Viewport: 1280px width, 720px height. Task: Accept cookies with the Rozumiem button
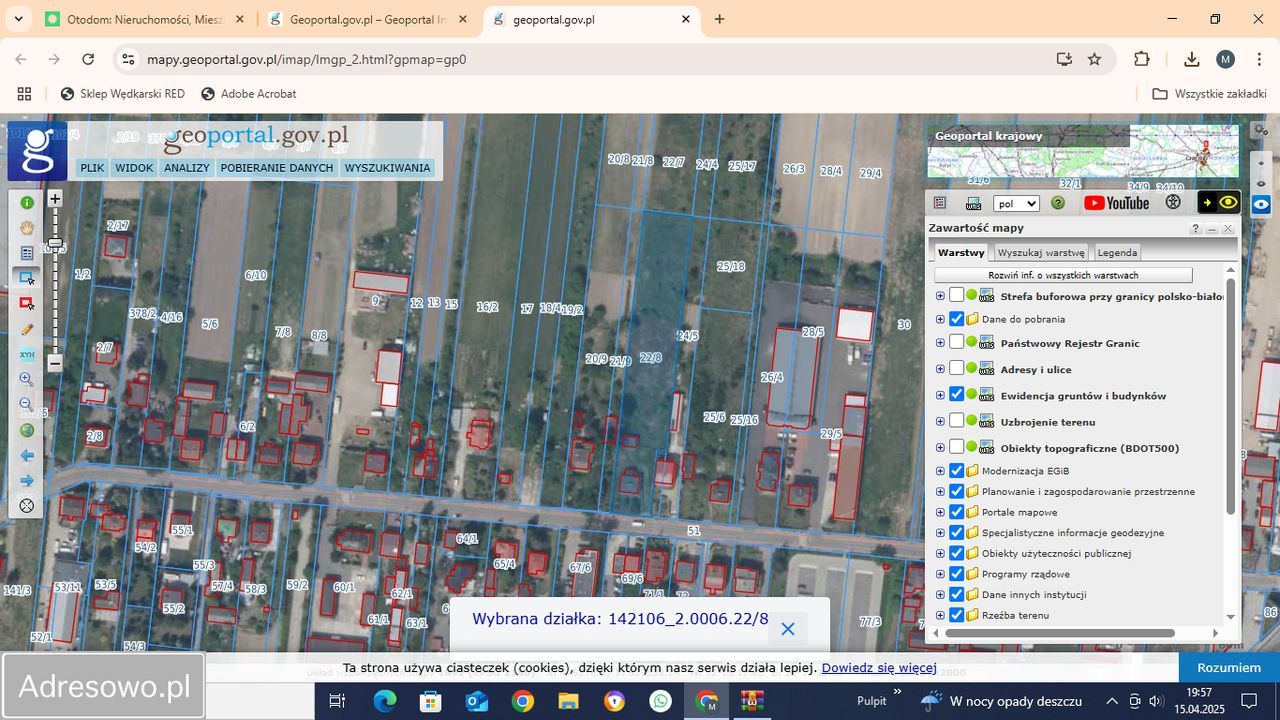tap(1229, 667)
